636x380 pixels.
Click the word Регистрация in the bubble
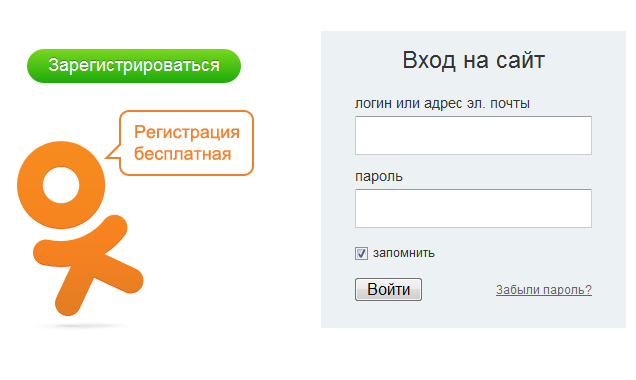coord(187,132)
